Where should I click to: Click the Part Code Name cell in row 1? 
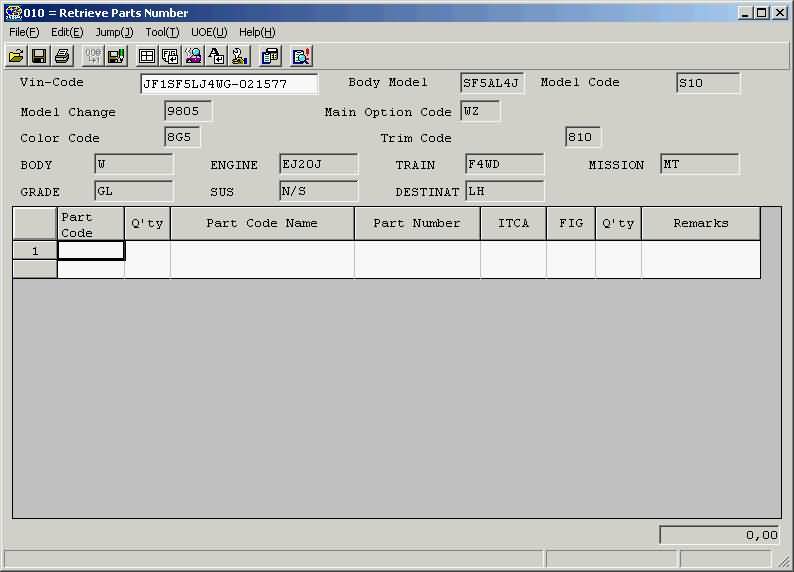click(262, 251)
